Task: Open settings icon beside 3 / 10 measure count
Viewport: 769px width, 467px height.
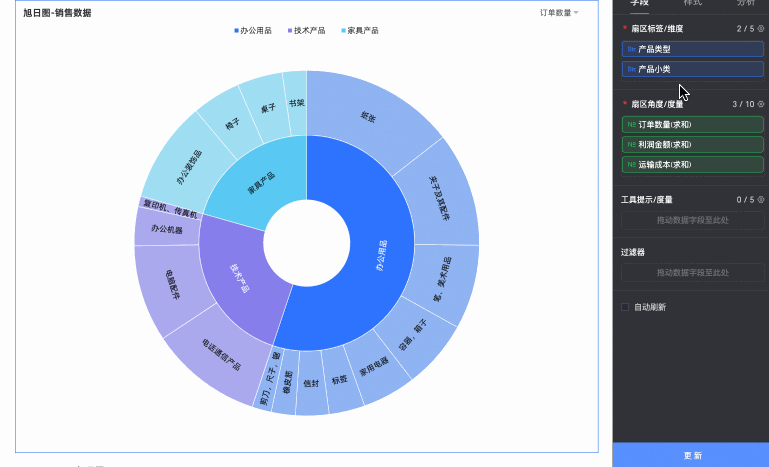Action: [x=761, y=104]
